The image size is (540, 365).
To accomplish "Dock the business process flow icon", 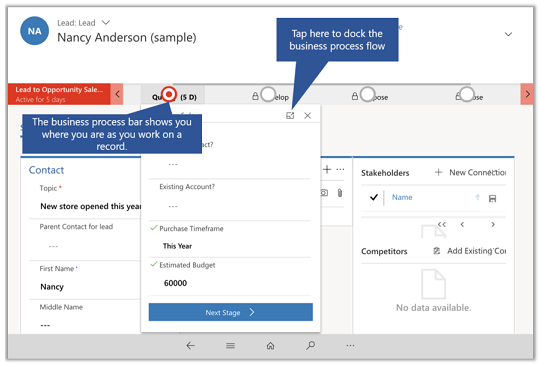I will 290,116.
